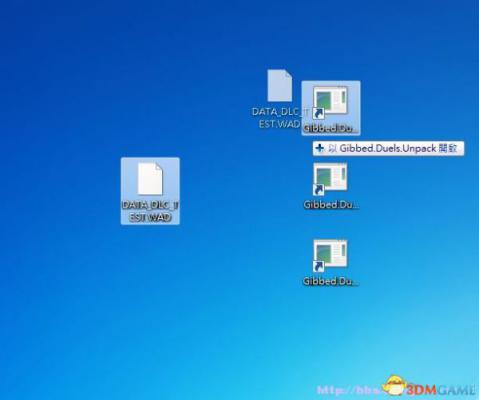Click the plus icon in the drag tooltip
The width and height of the screenshot is (479, 400).
(320, 148)
